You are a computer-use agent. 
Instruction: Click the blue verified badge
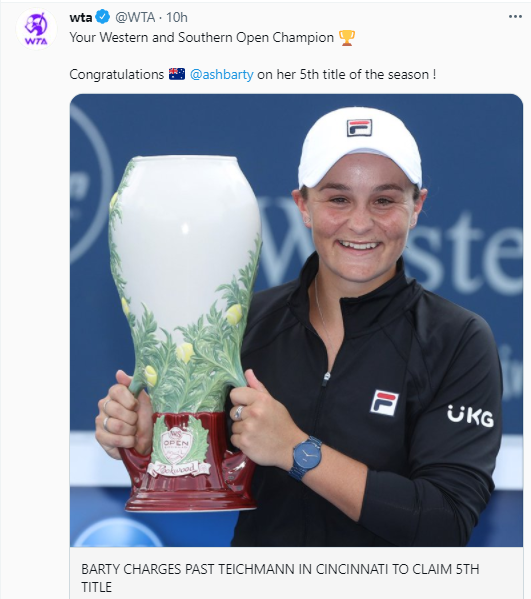[103, 17]
